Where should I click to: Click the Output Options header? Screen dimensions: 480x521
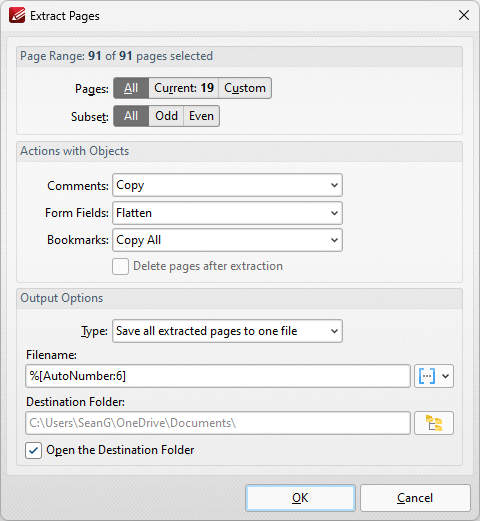click(x=239, y=298)
